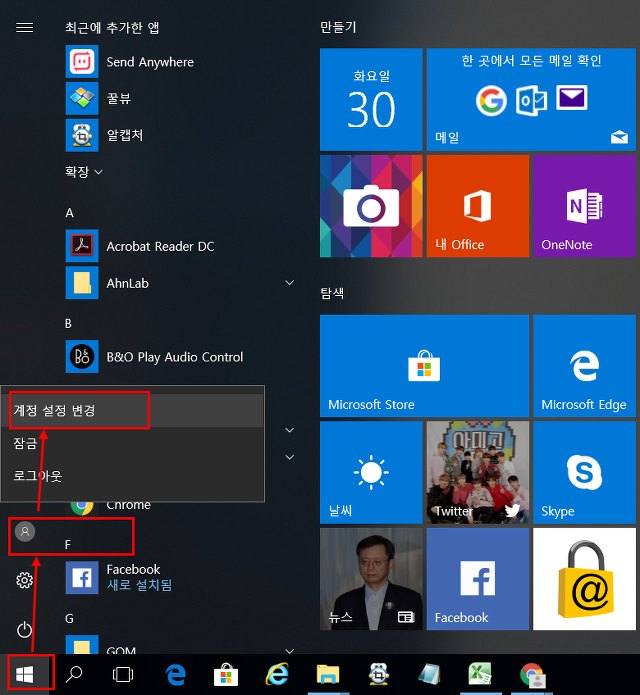Open the Skype tile
The height and width of the screenshot is (695, 640).
[x=584, y=472]
